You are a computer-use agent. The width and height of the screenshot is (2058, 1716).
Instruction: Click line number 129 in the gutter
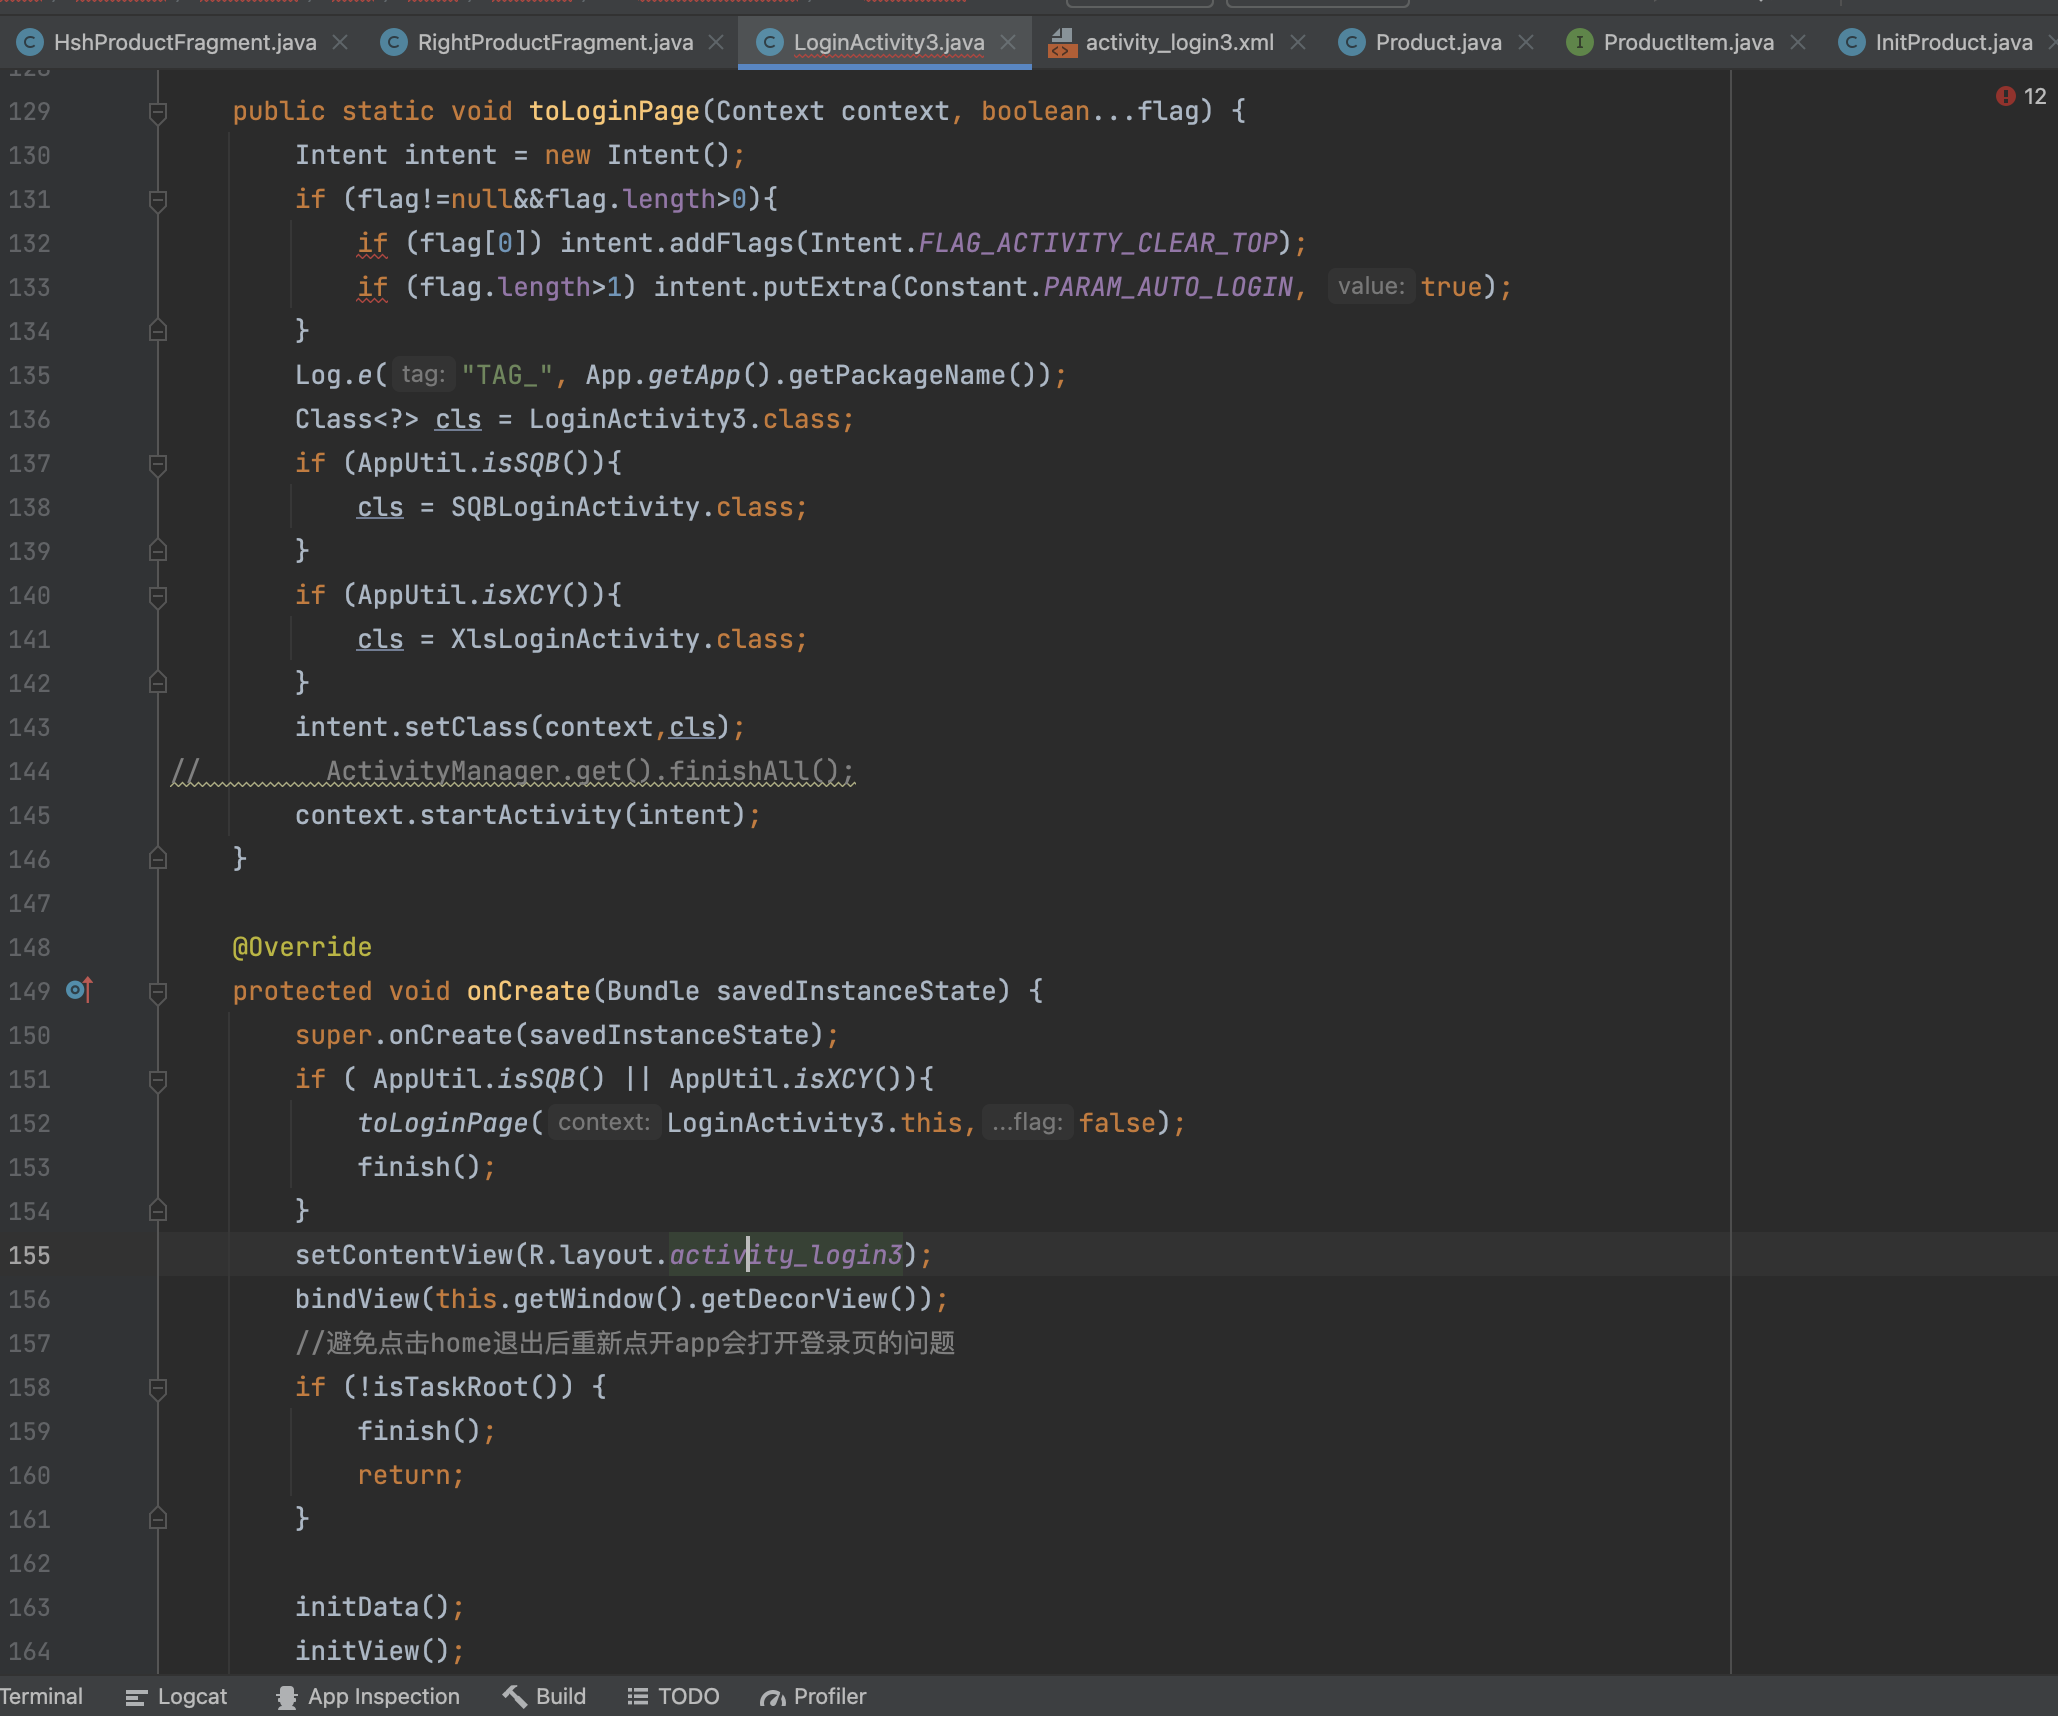29,111
